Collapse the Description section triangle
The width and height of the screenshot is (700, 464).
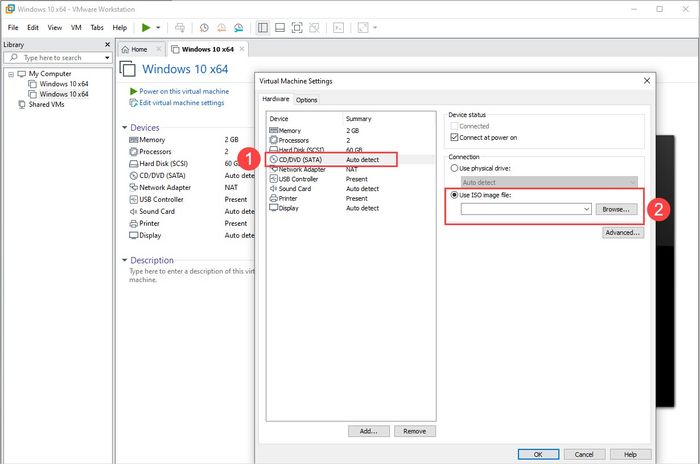[125, 260]
